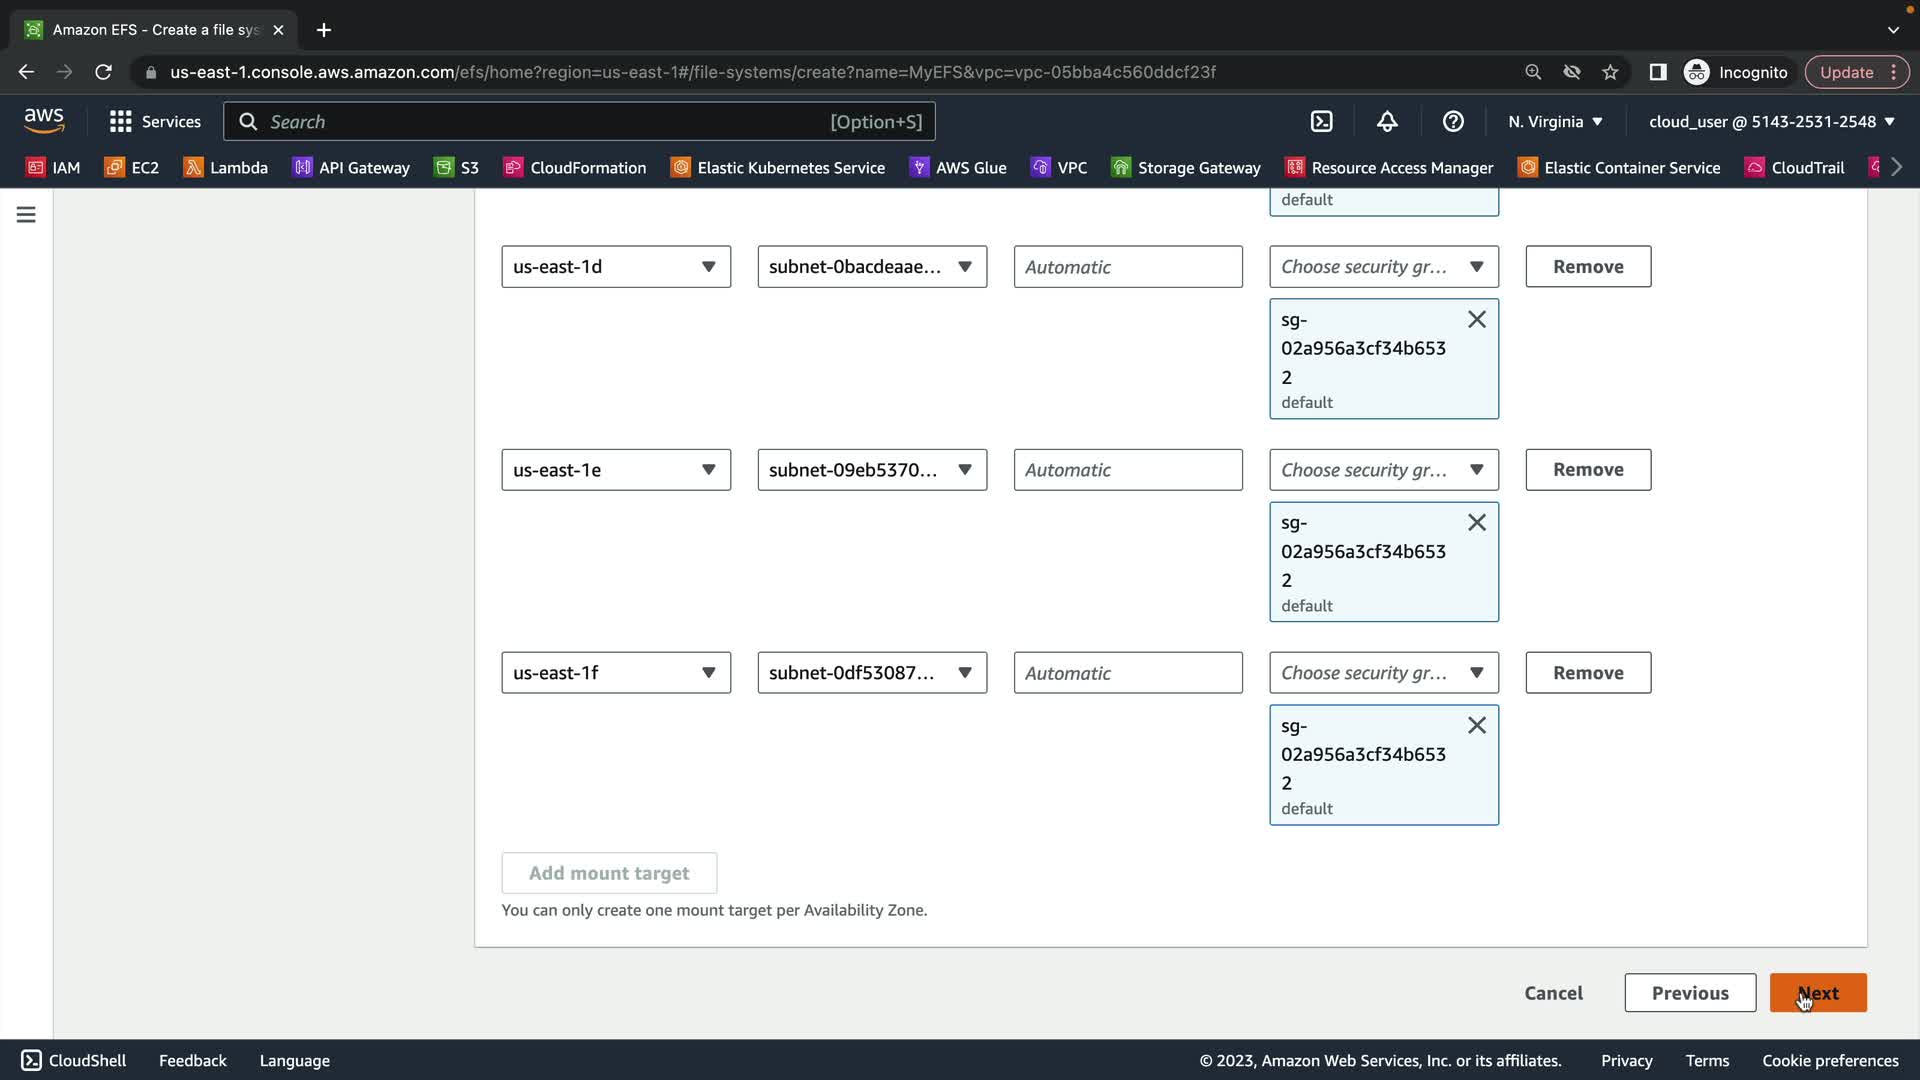Open the subnet-09eb5370 subnet dropdown
This screenshot has height=1080, width=1920.
tap(872, 470)
